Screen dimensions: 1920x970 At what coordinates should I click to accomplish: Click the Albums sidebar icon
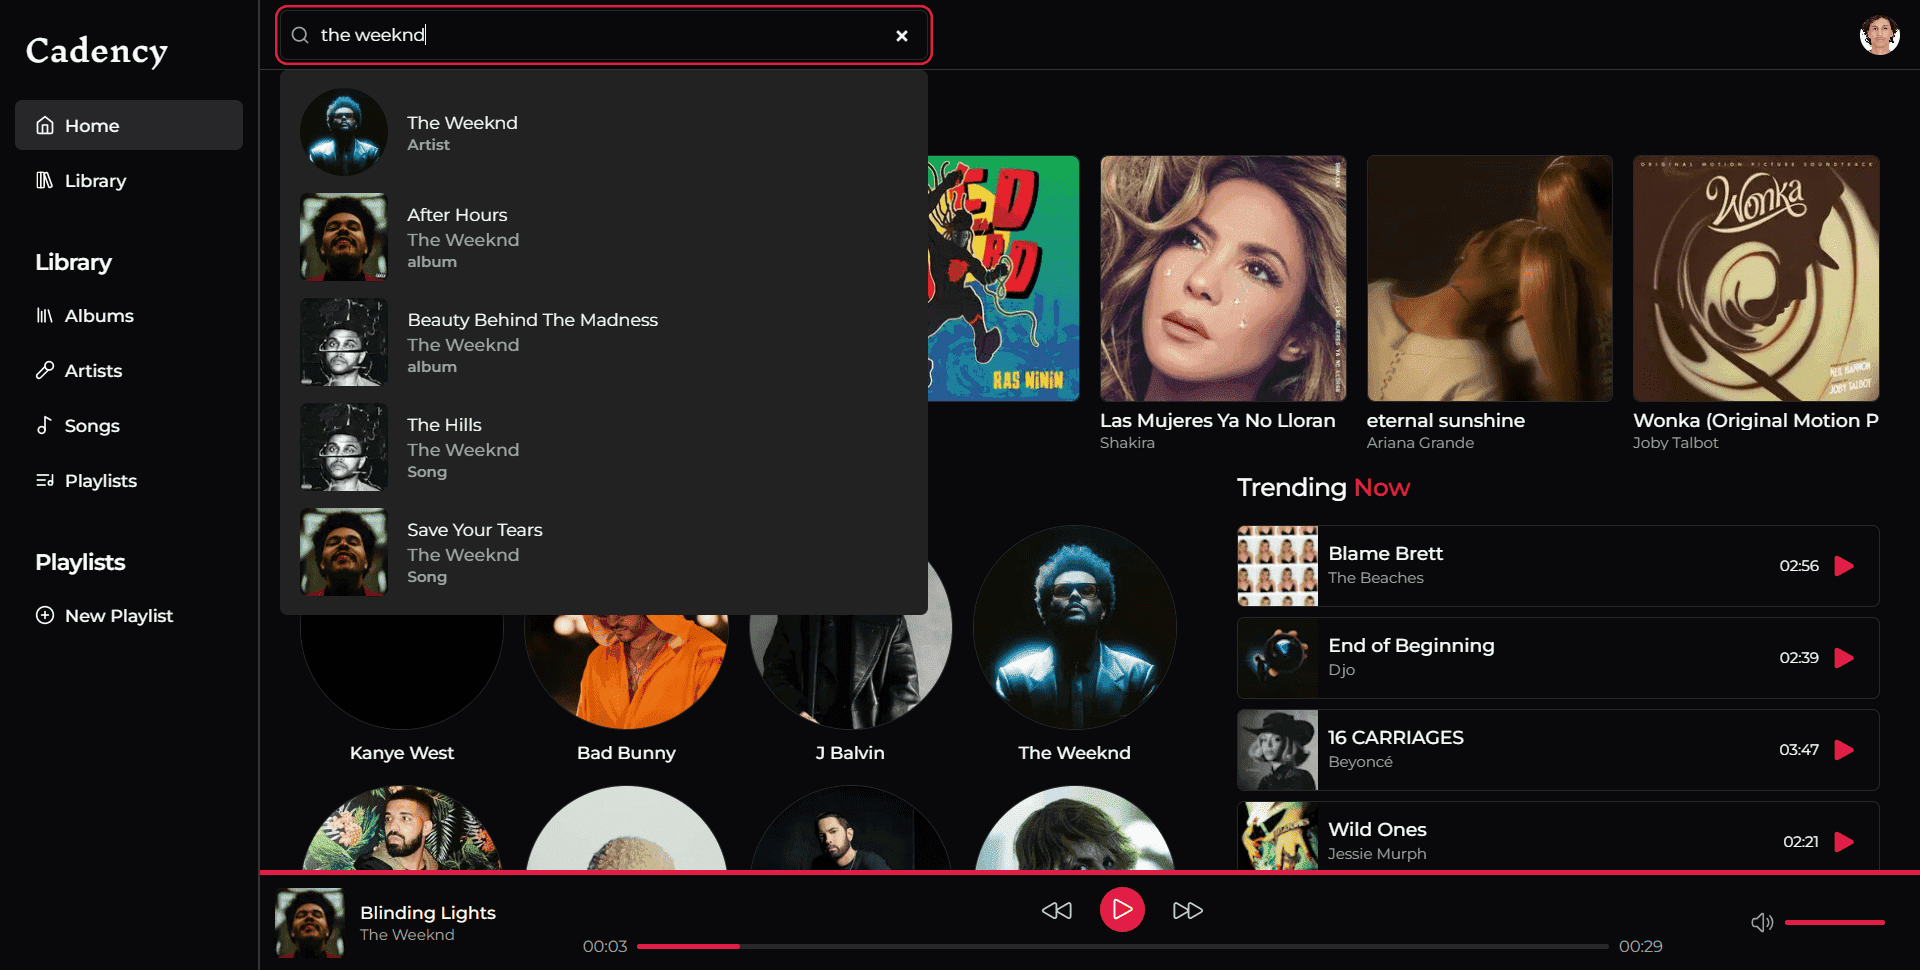tap(45, 315)
